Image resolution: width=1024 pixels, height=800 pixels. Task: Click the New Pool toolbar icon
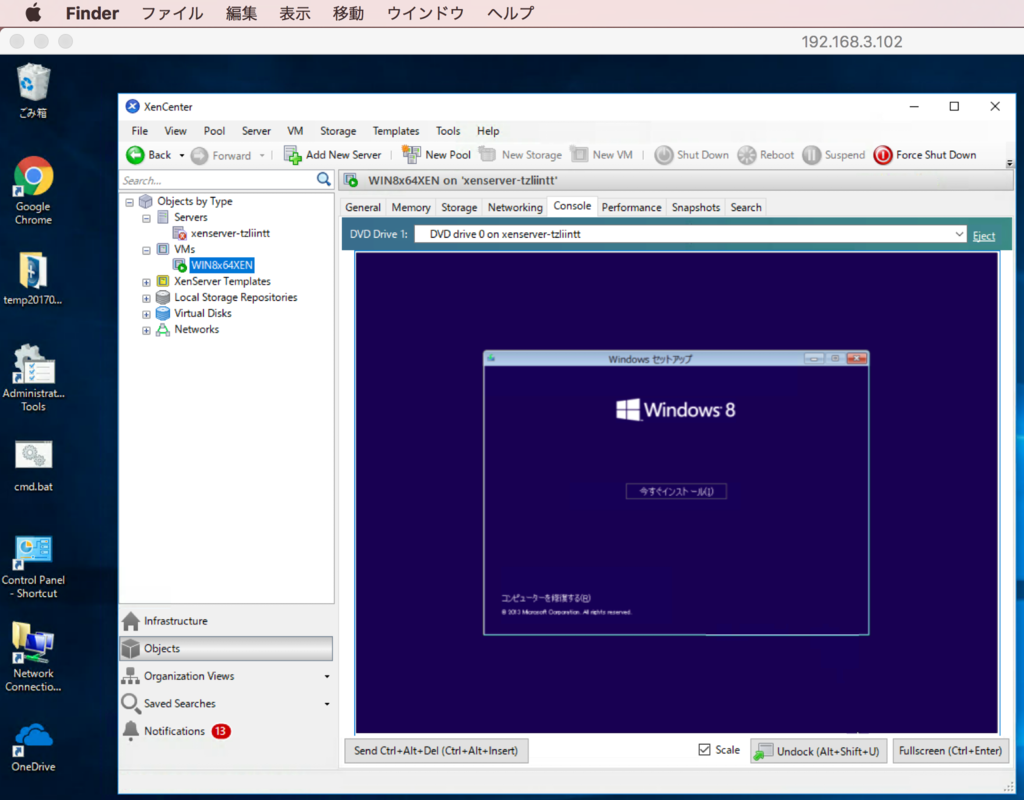(411, 155)
